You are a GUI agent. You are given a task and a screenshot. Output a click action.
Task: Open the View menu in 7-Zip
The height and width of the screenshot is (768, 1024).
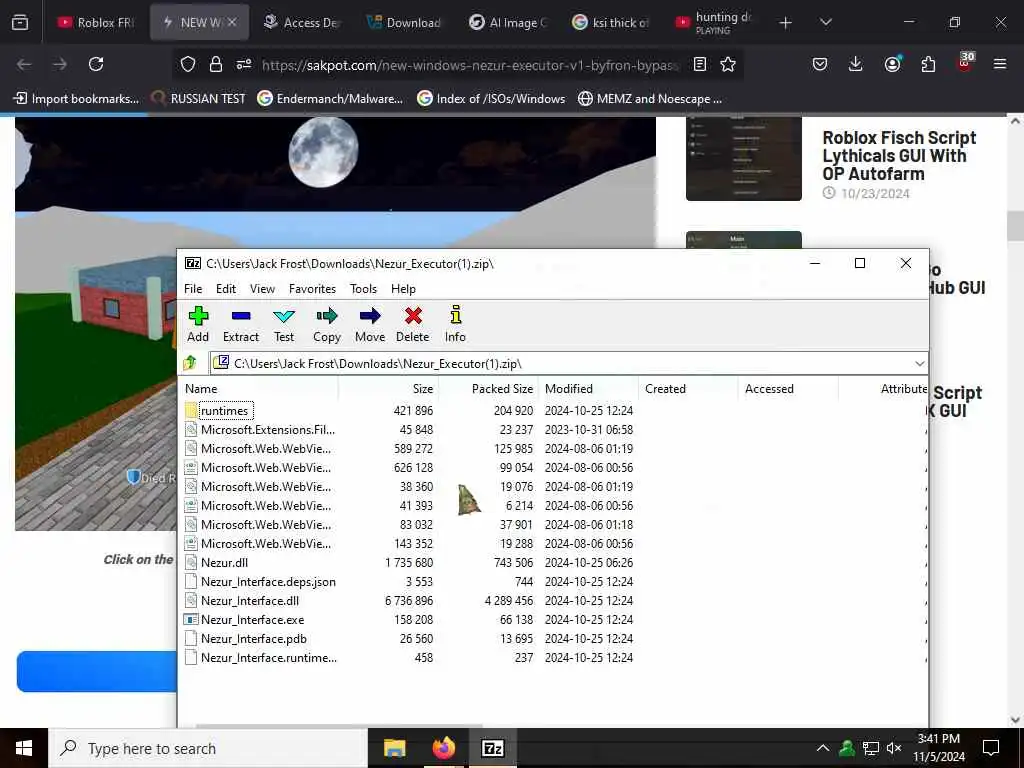coord(263,289)
